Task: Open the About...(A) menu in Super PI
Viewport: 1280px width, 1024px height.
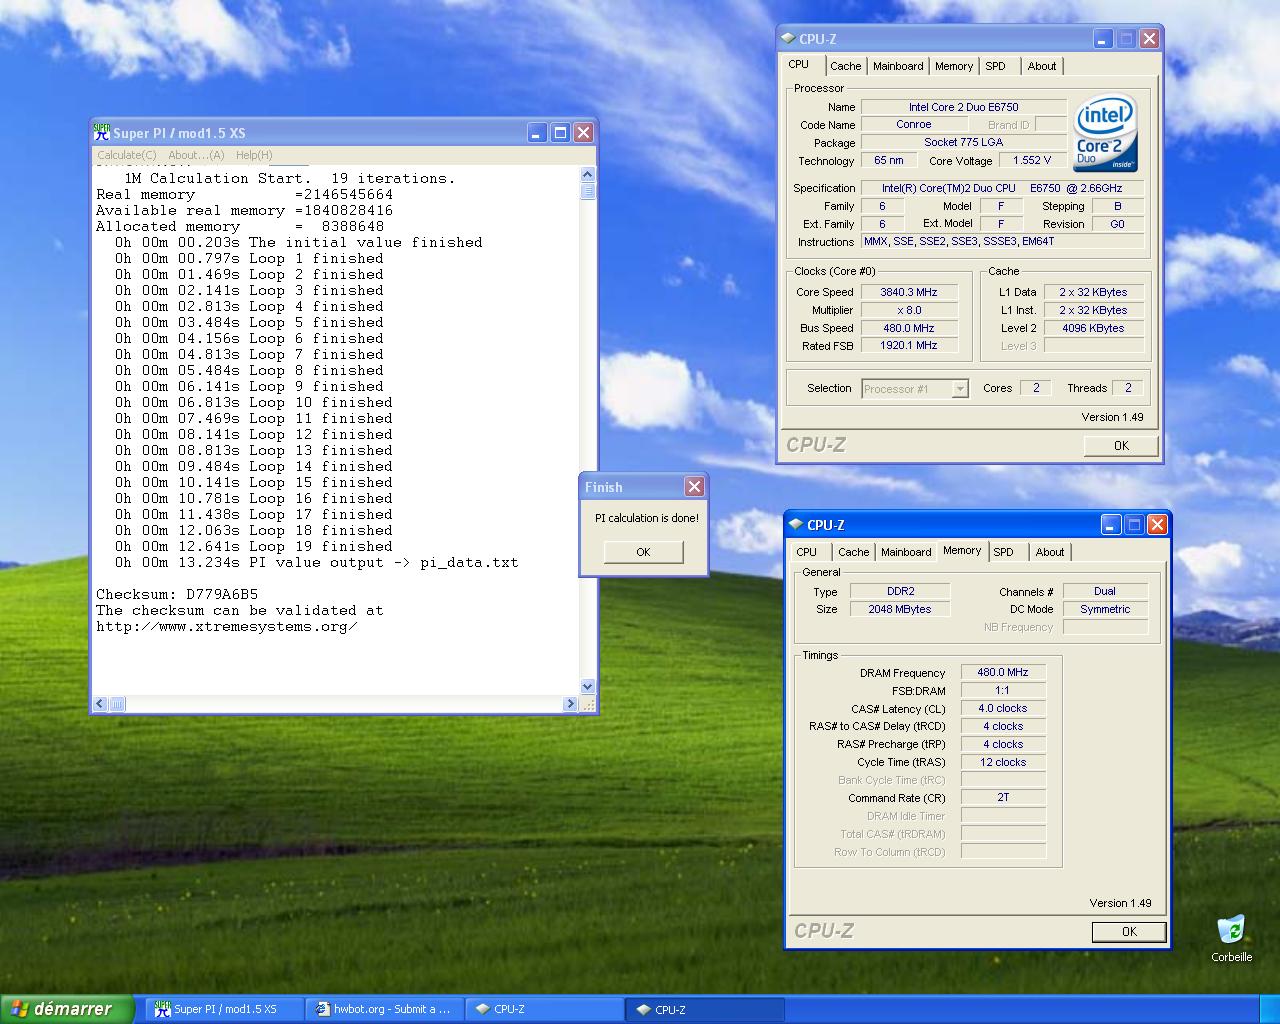Action: click(x=196, y=155)
